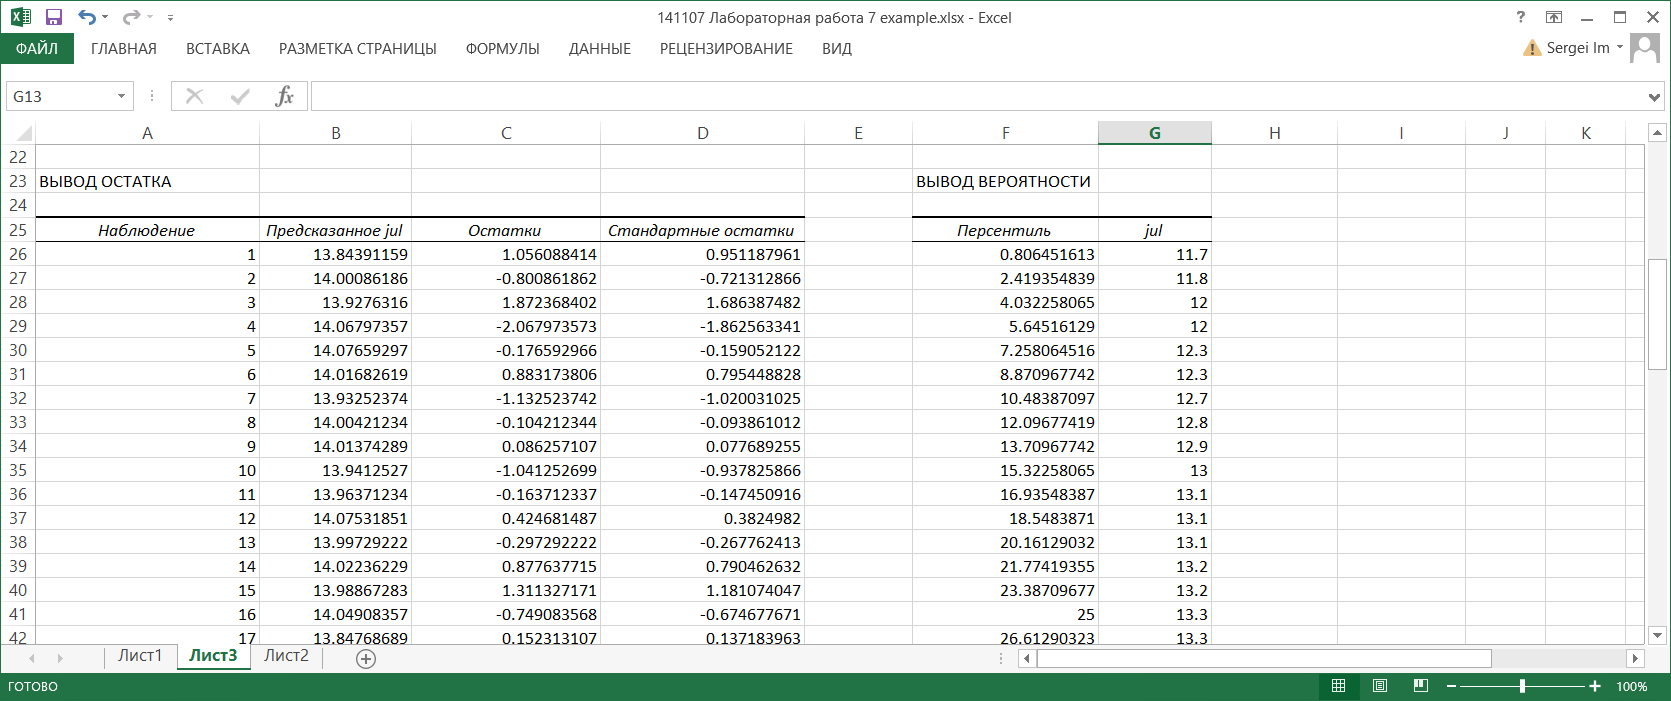
Task: Select row 25 header
Action: coord(18,230)
